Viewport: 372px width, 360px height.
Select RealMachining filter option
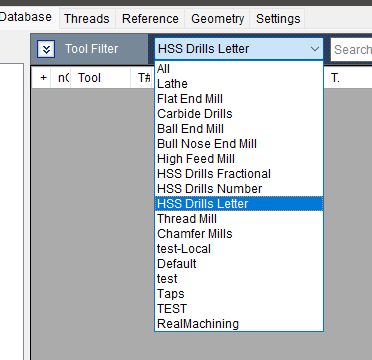coord(239,324)
